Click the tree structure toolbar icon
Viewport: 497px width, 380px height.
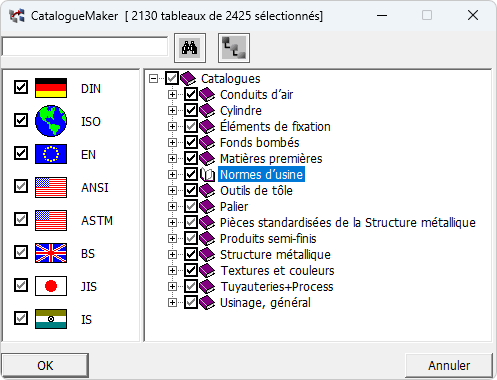234,48
